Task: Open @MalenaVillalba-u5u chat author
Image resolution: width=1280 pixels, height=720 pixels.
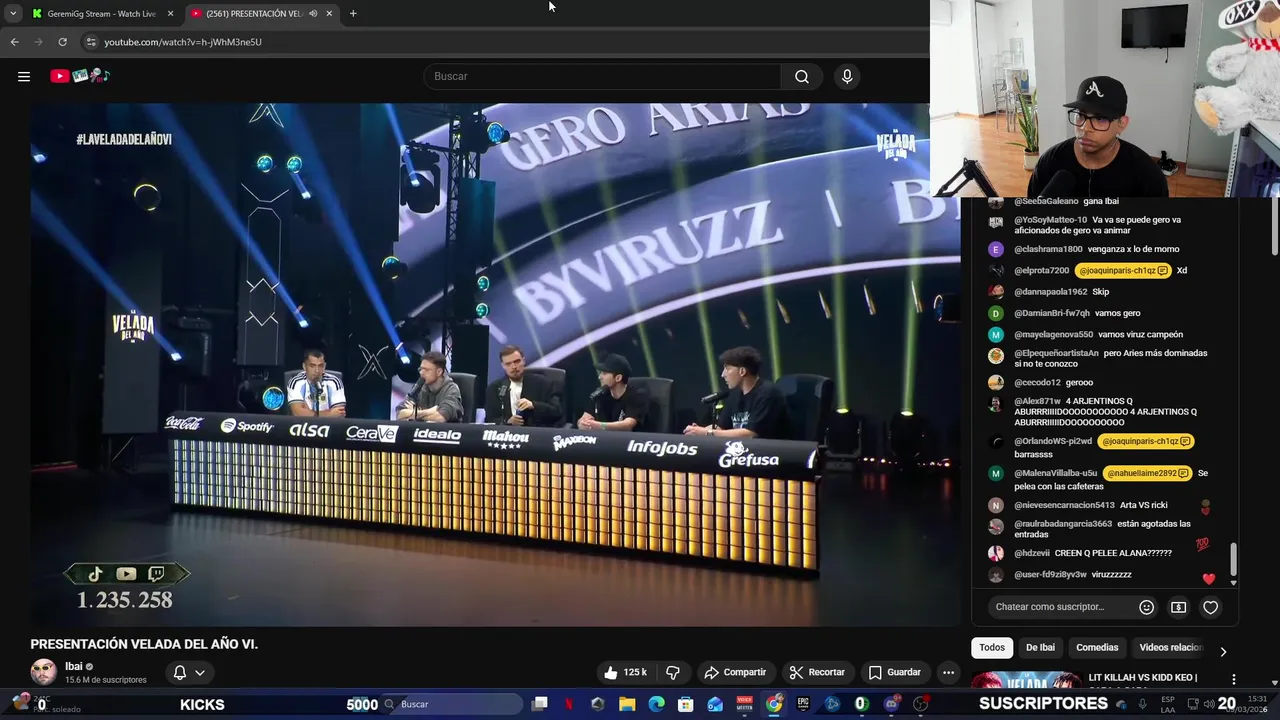Action: [1055, 473]
